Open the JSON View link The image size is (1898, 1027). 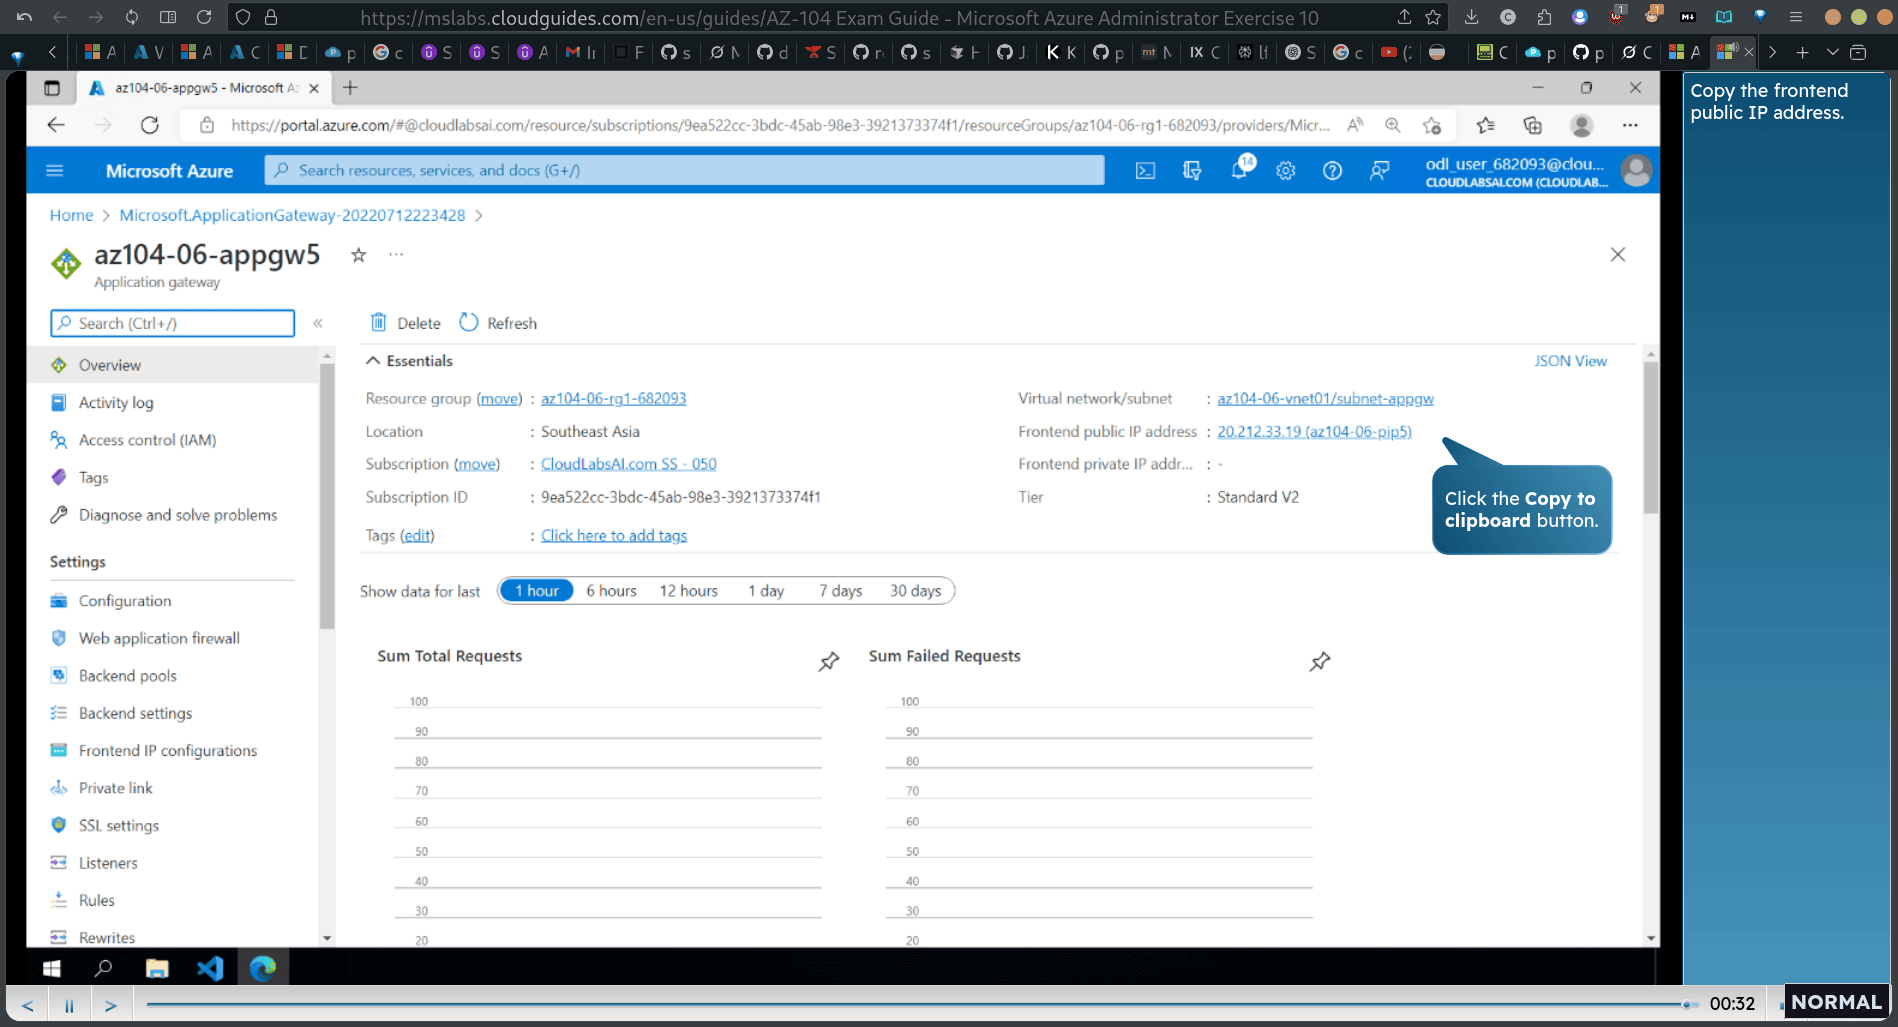coord(1570,361)
